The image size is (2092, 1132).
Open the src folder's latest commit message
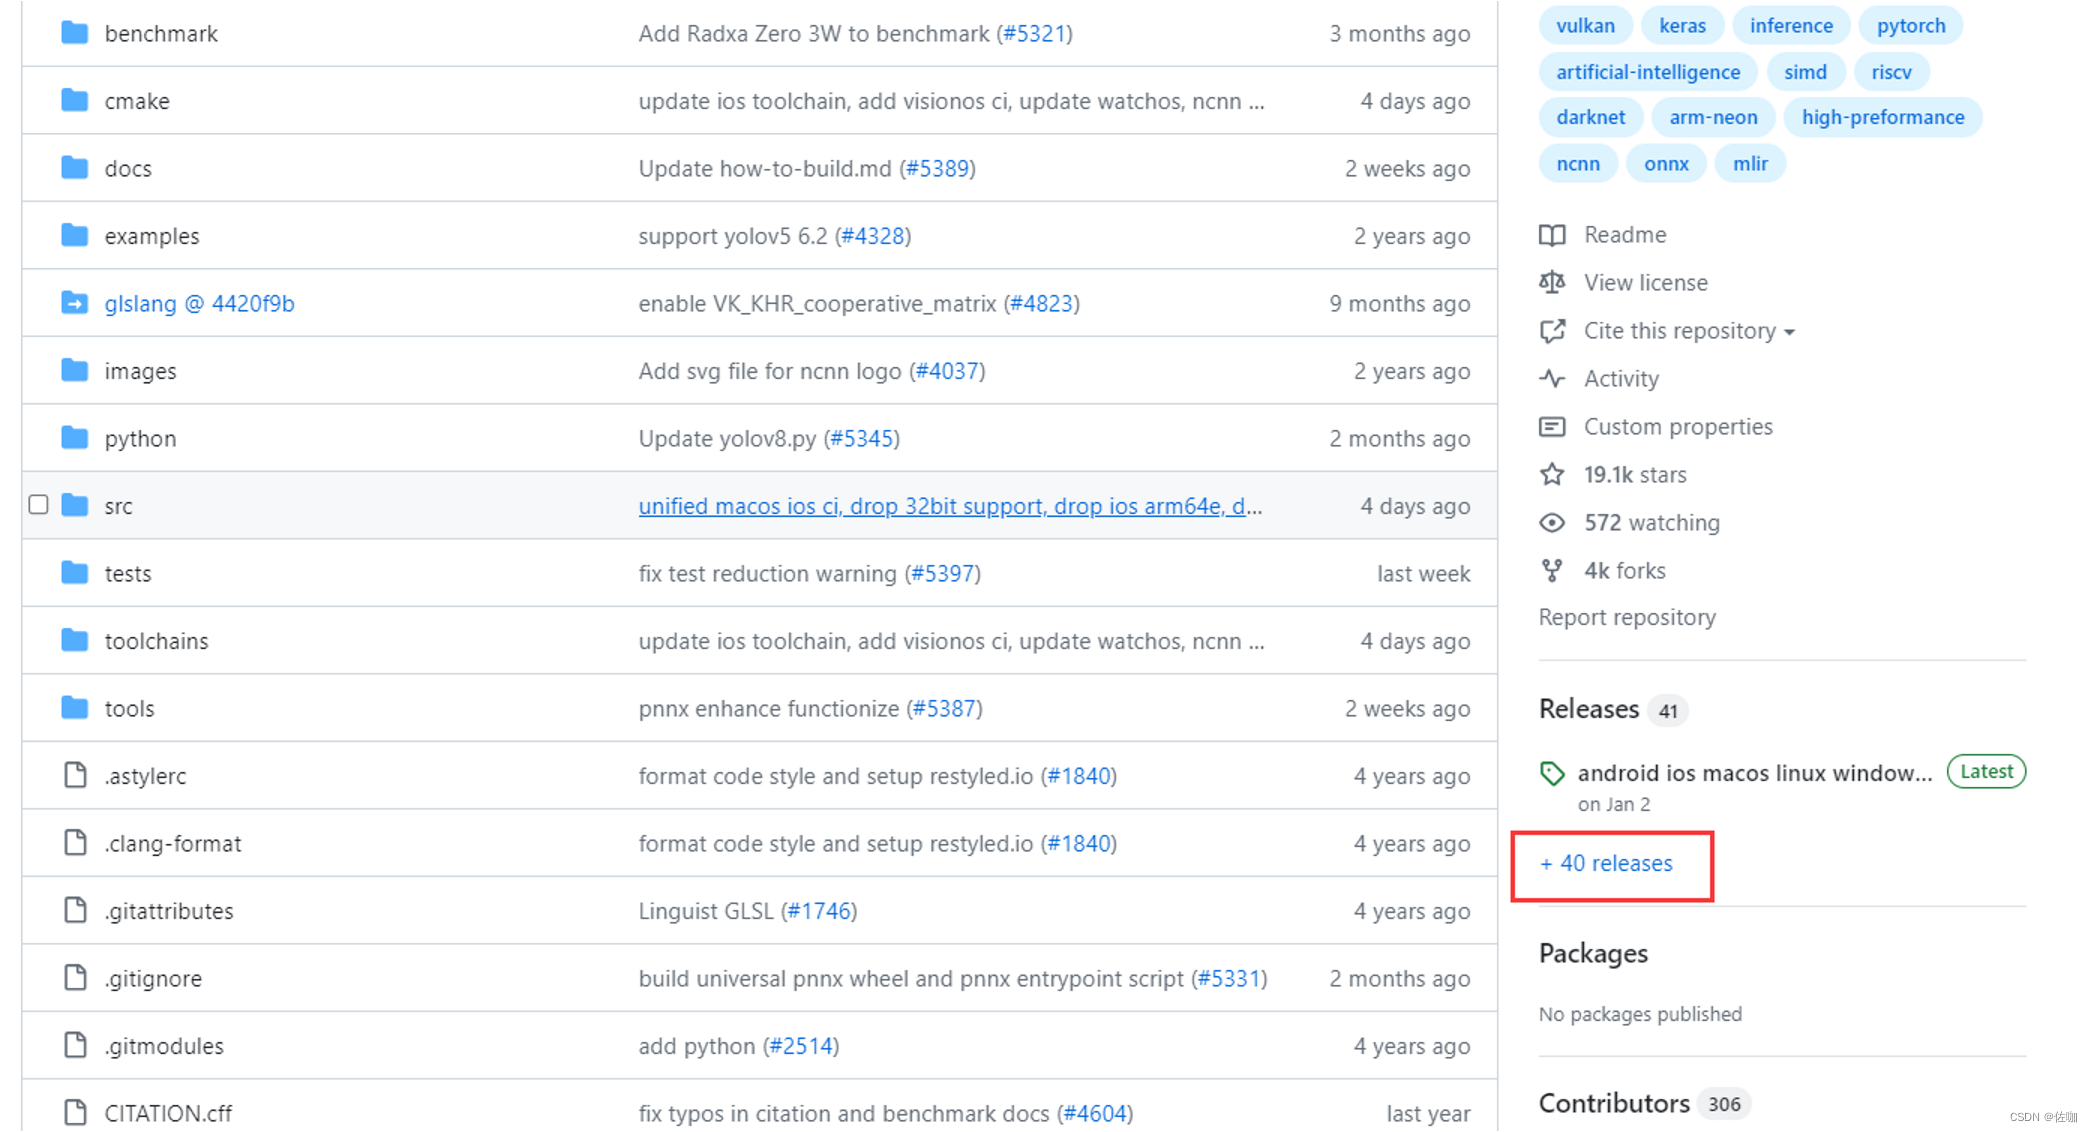pyautogui.click(x=950, y=506)
